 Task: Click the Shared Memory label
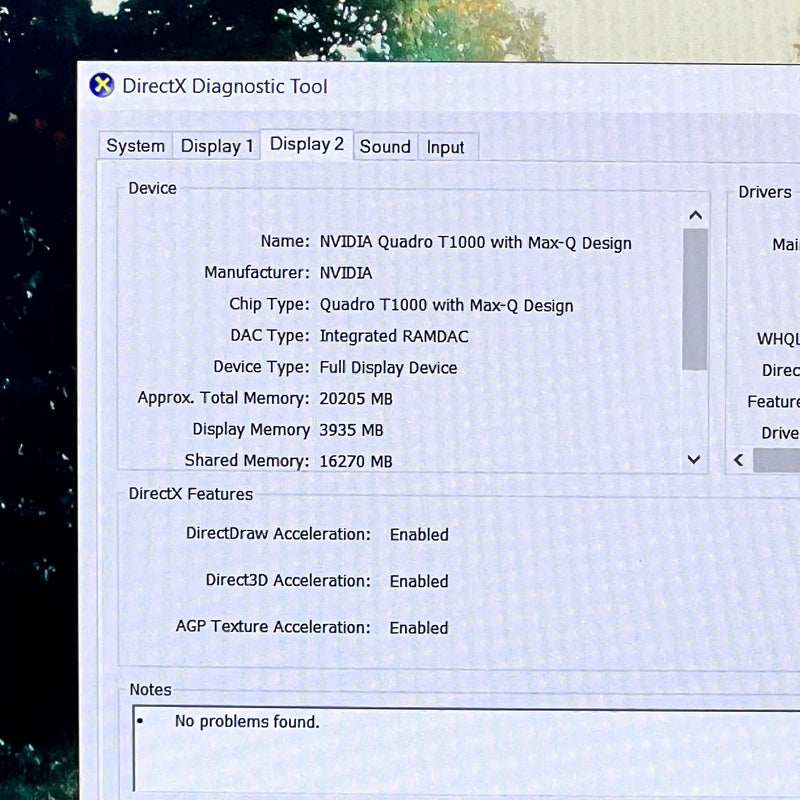[x=247, y=460]
